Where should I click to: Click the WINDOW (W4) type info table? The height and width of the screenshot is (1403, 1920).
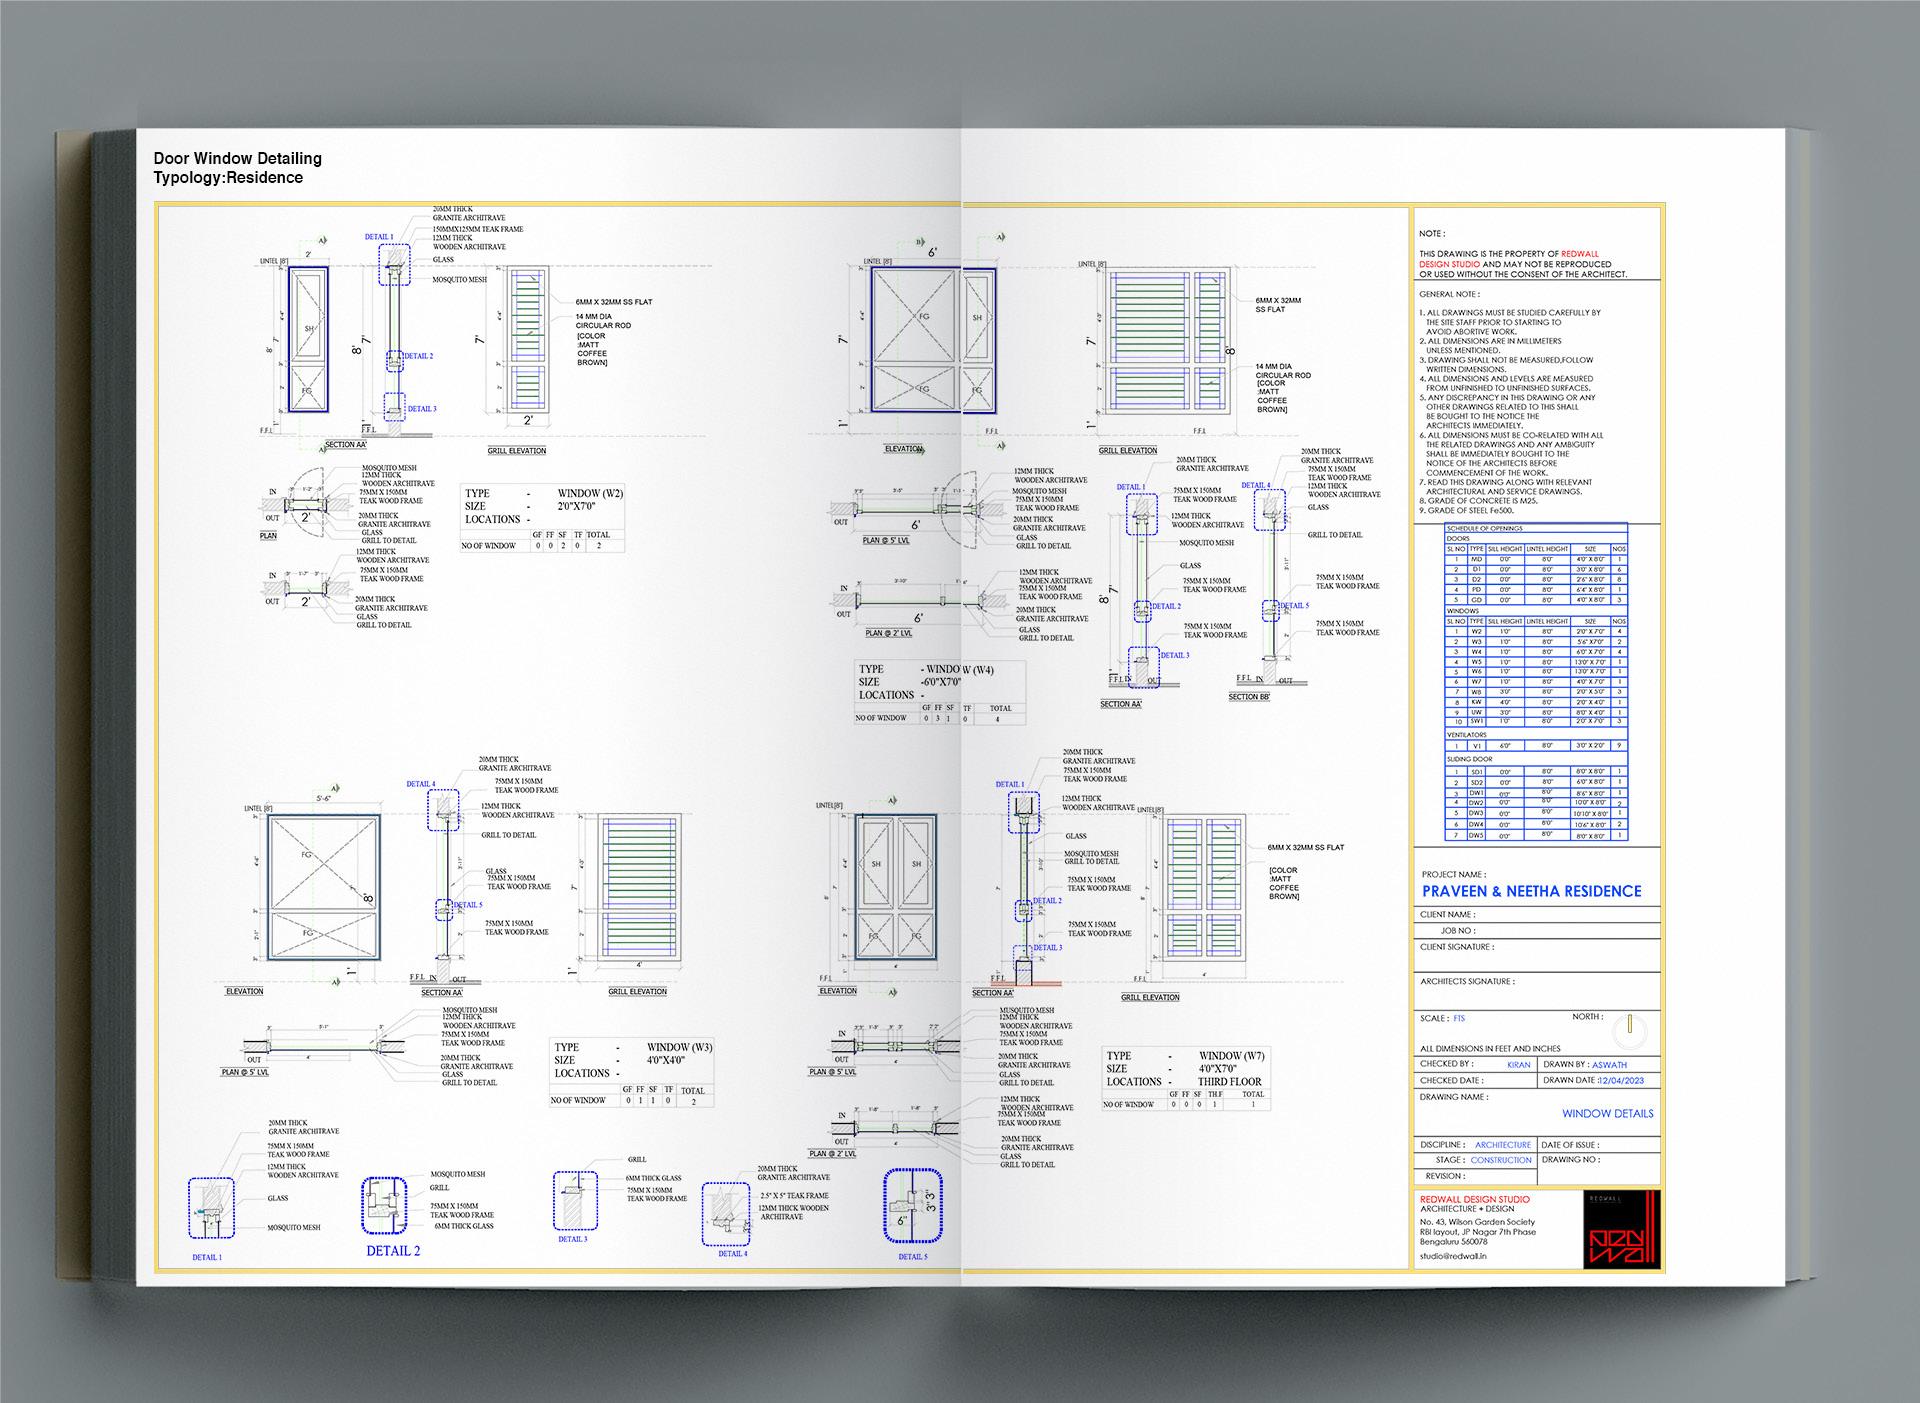[x=939, y=691]
